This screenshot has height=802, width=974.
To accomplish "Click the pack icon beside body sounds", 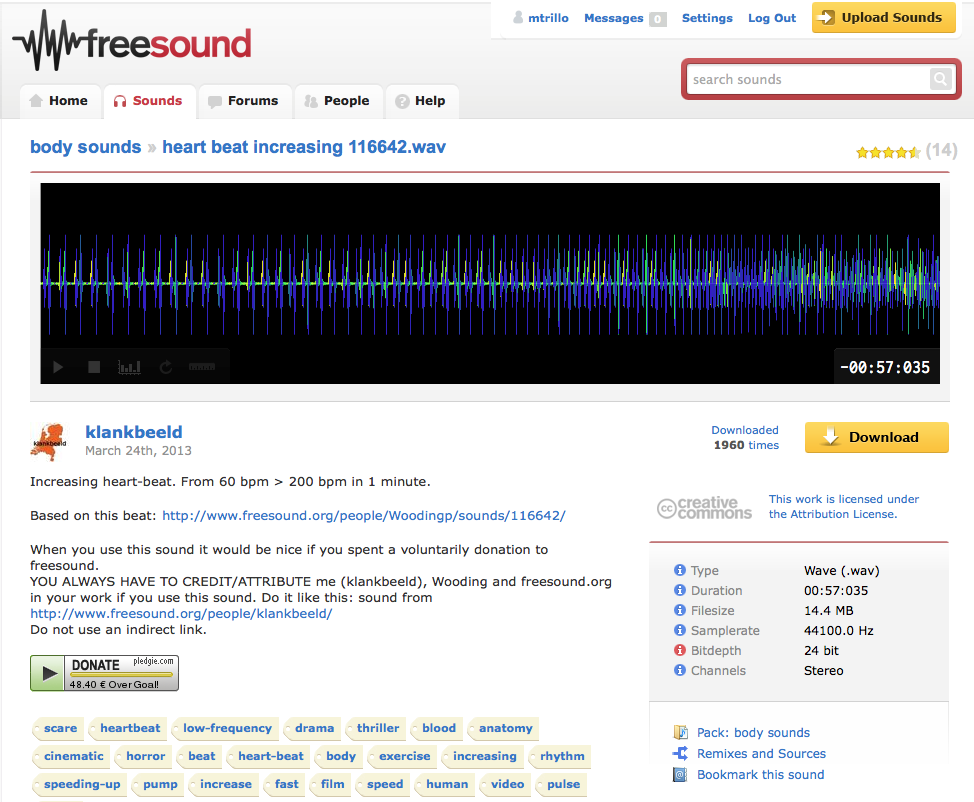I will pos(680,732).
